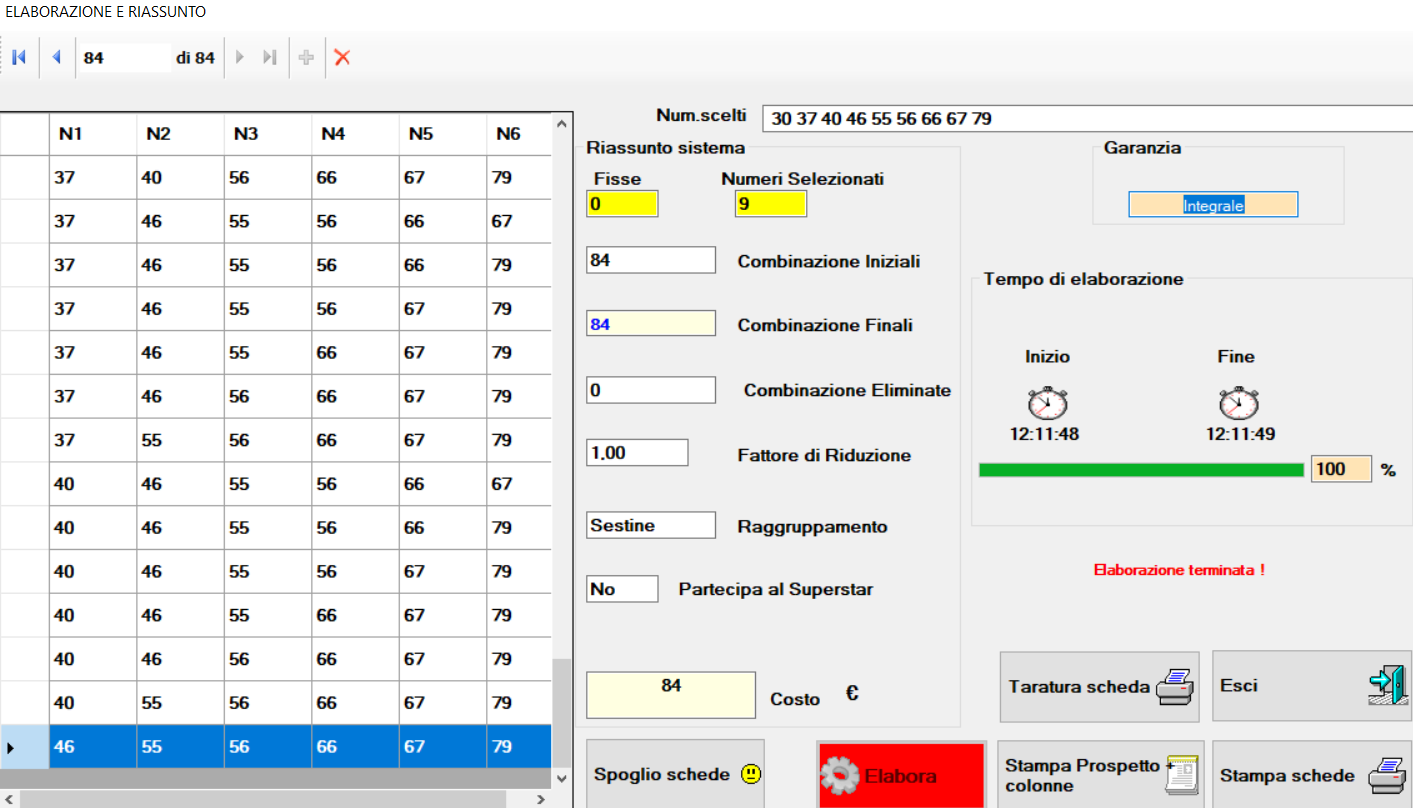The height and width of the screenshot is (808, 1413).
Task: Go to the next record in the navigator
Action: point(240,58)
